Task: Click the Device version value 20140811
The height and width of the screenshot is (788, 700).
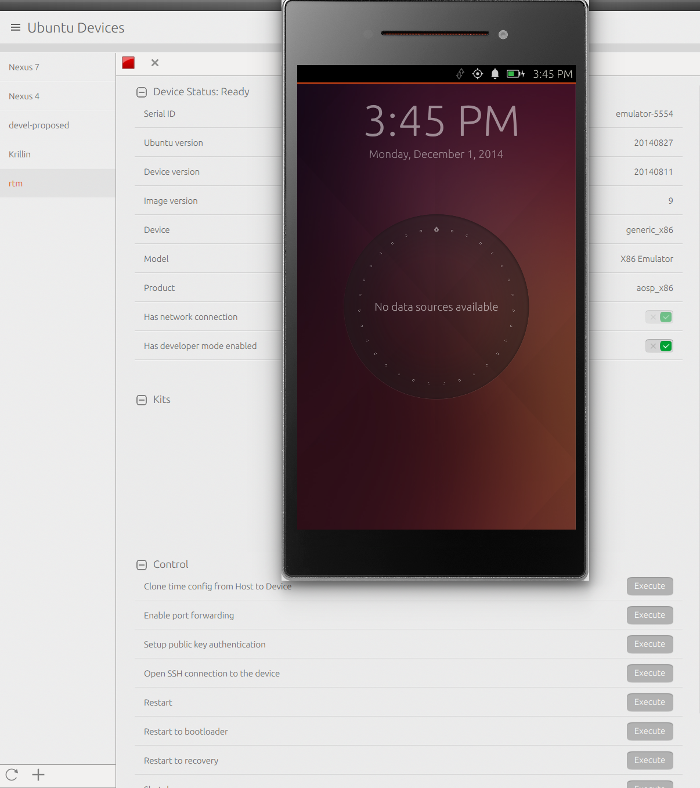Action: point(653,172)
